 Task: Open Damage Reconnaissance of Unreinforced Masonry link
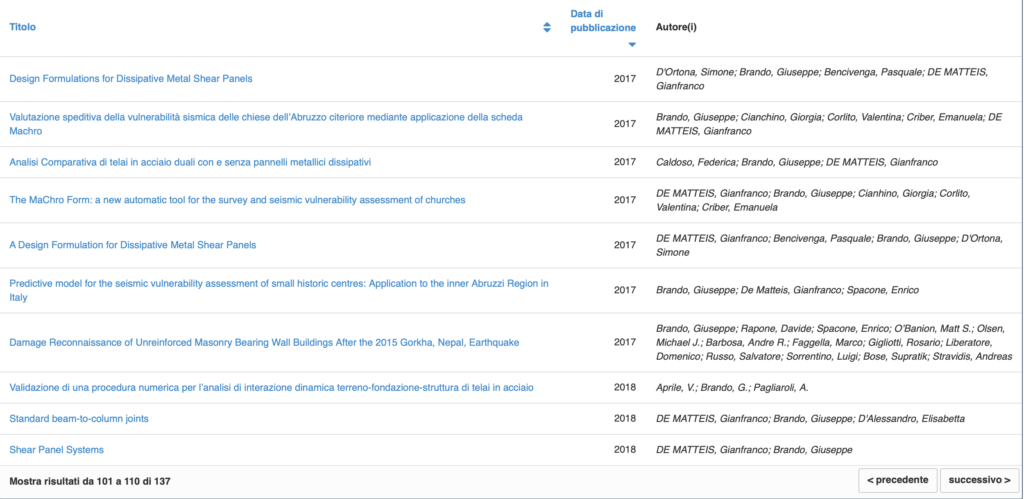click(x=264, y=342)
